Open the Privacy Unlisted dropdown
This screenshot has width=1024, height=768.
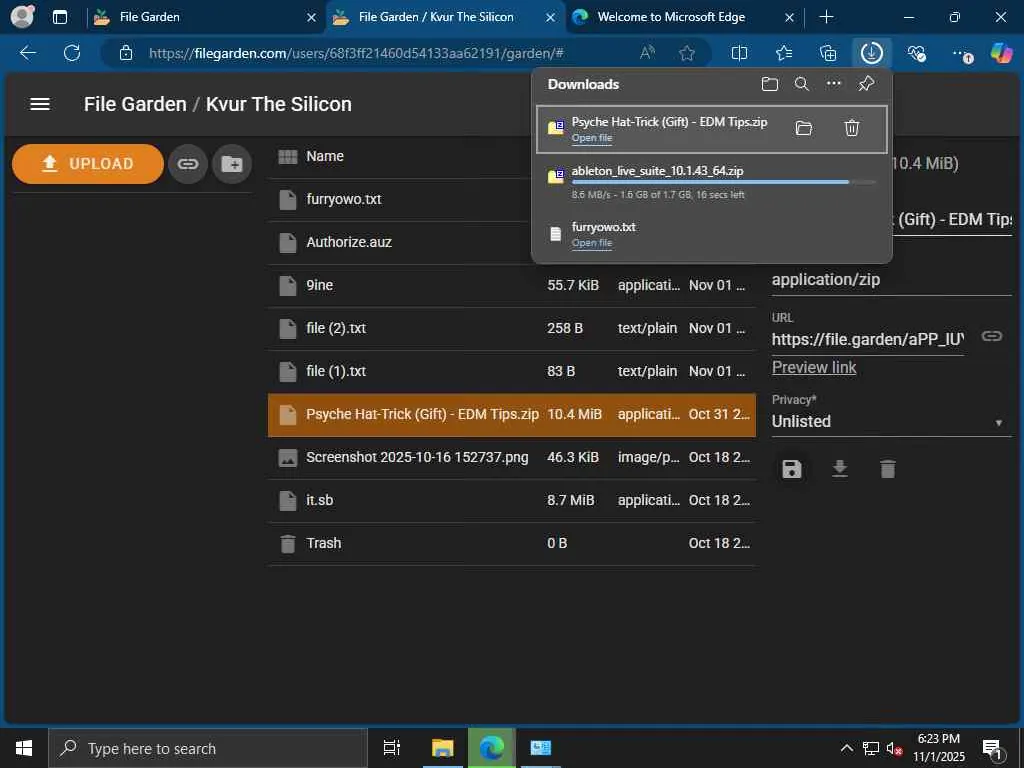click(891, 422)
